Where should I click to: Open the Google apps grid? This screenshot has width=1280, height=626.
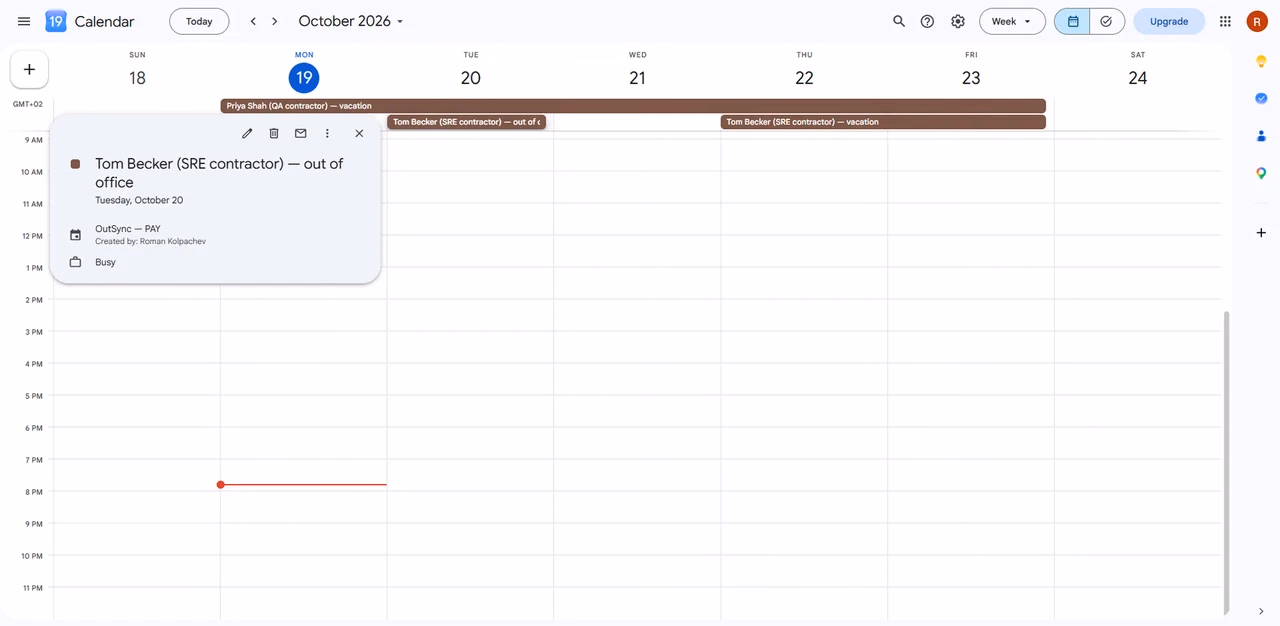point(1225,21)
